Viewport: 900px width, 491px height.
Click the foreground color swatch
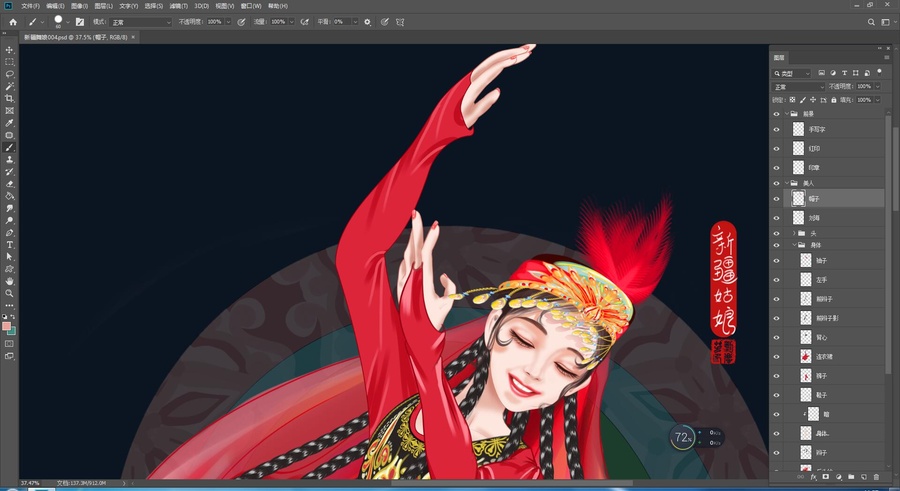pos(6,326)
